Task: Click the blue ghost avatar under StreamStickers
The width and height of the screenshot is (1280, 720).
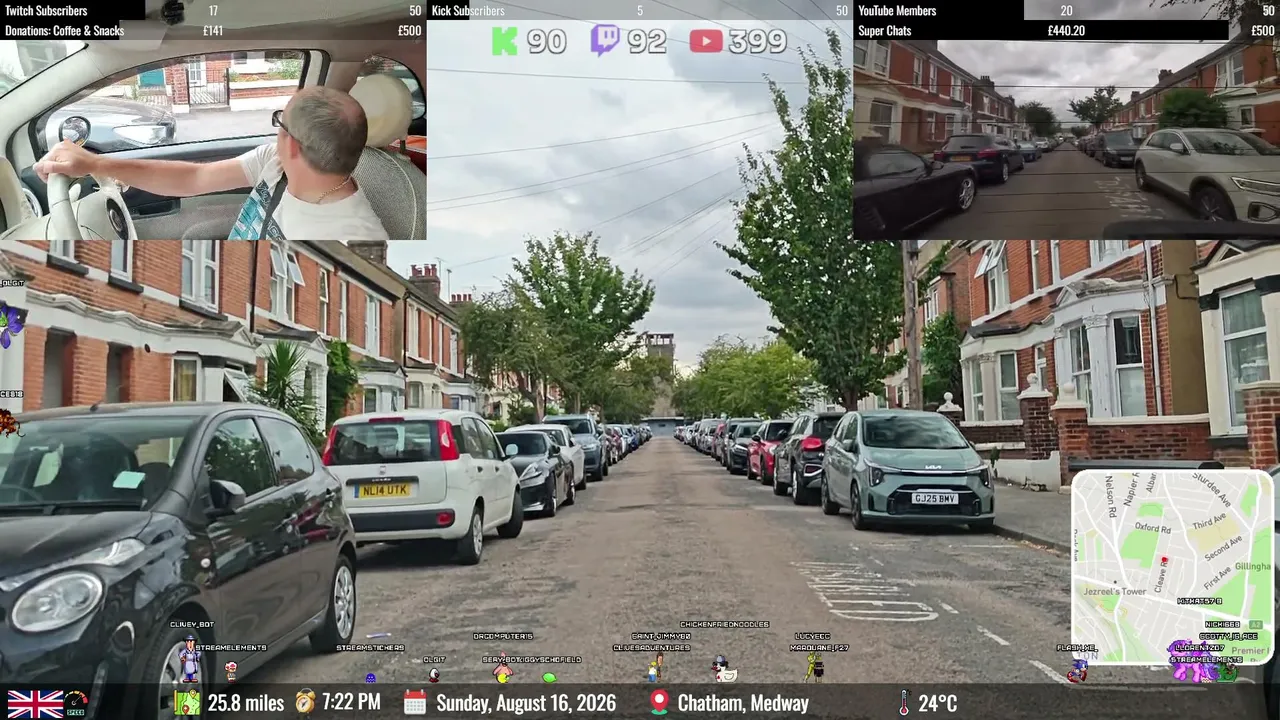Action: (370, 677)
